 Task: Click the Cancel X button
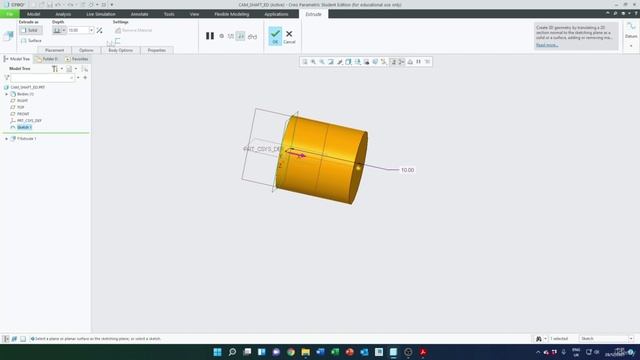pos(289,37)
